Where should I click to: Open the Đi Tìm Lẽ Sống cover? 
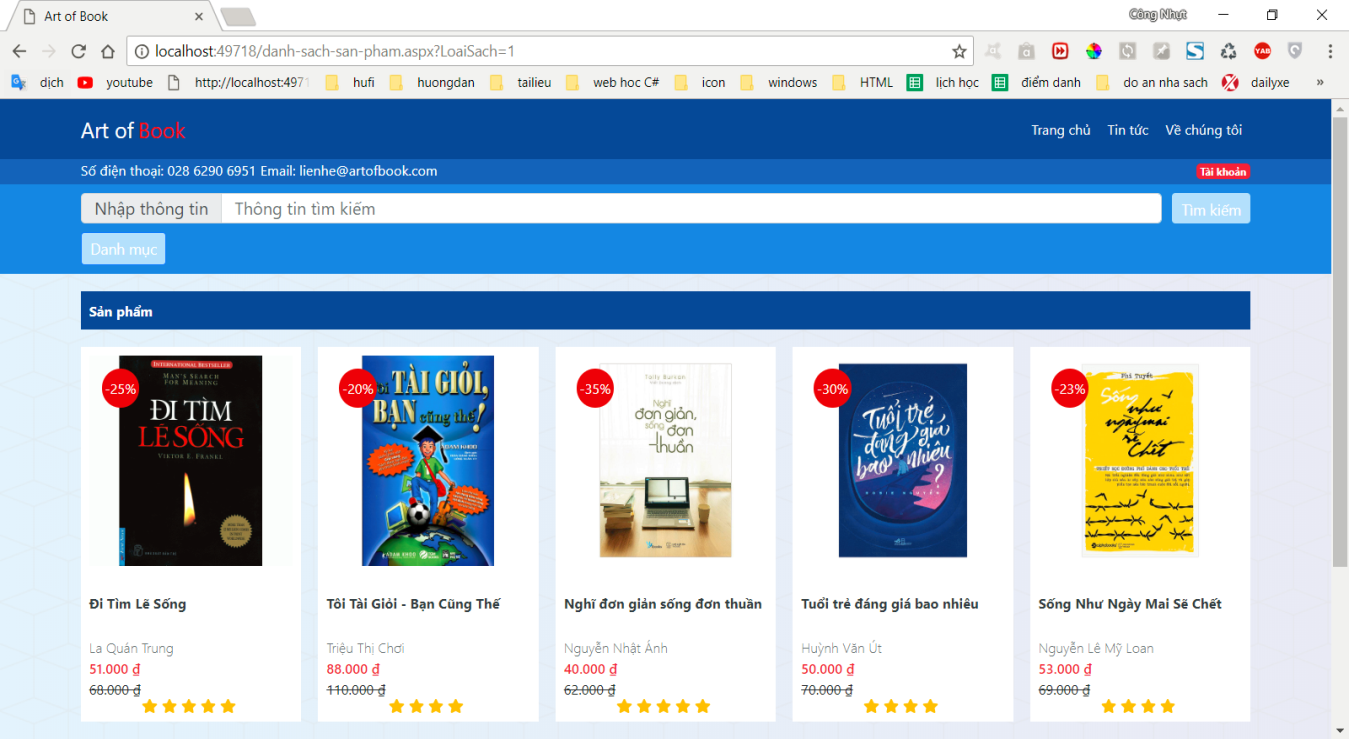pyautogui.click(x=190, y=461)
